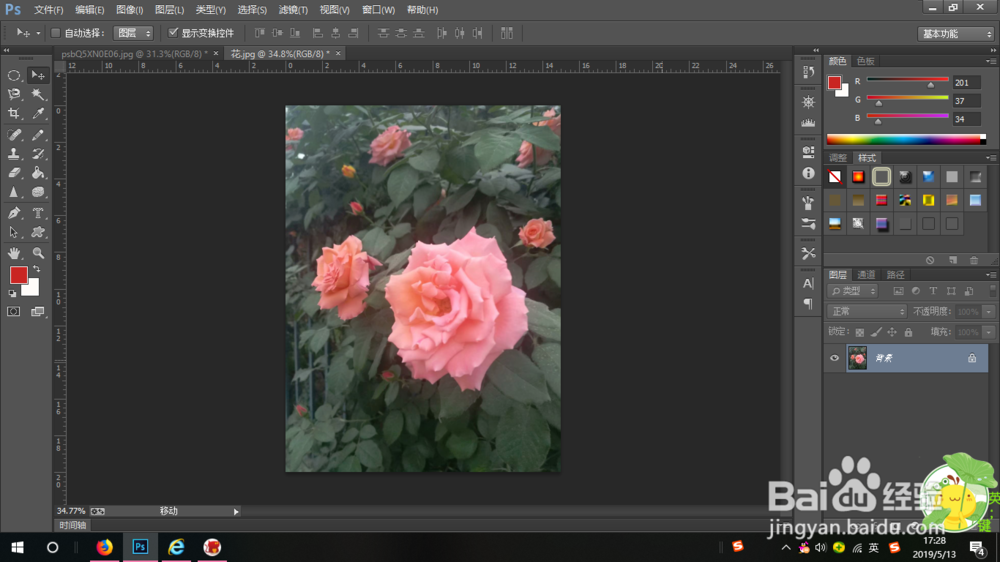Select the Hand tool
Image resolution: width=1000 pixels, height=562 pixels.
[13, 253]
